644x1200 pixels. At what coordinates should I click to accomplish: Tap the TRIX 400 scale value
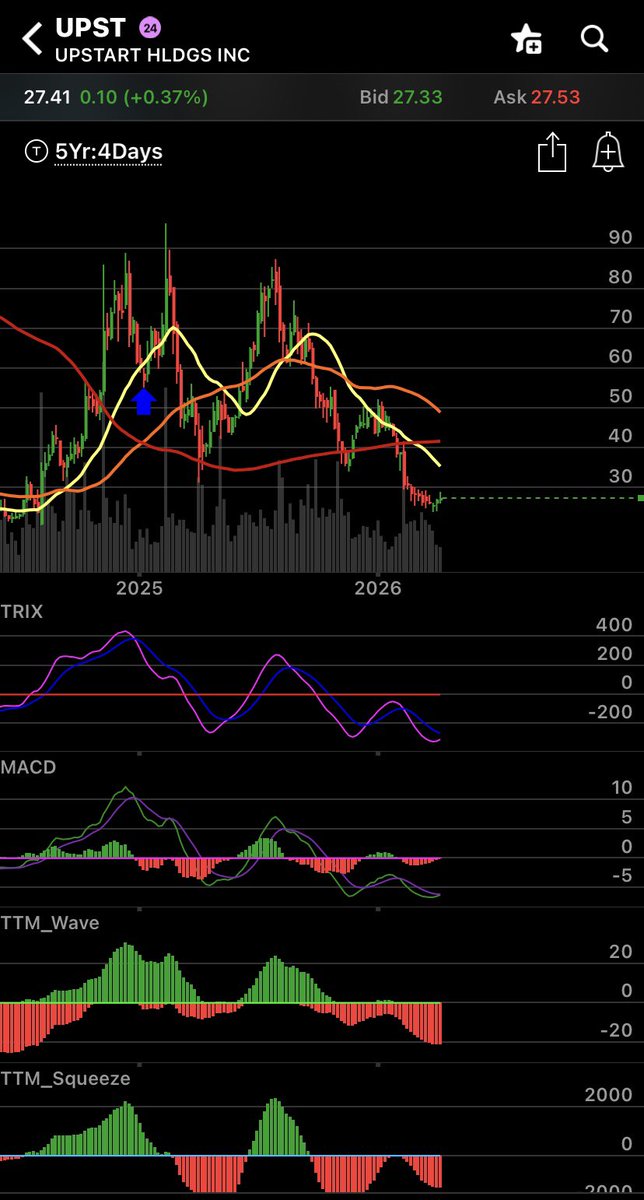(x=613, y=625)
